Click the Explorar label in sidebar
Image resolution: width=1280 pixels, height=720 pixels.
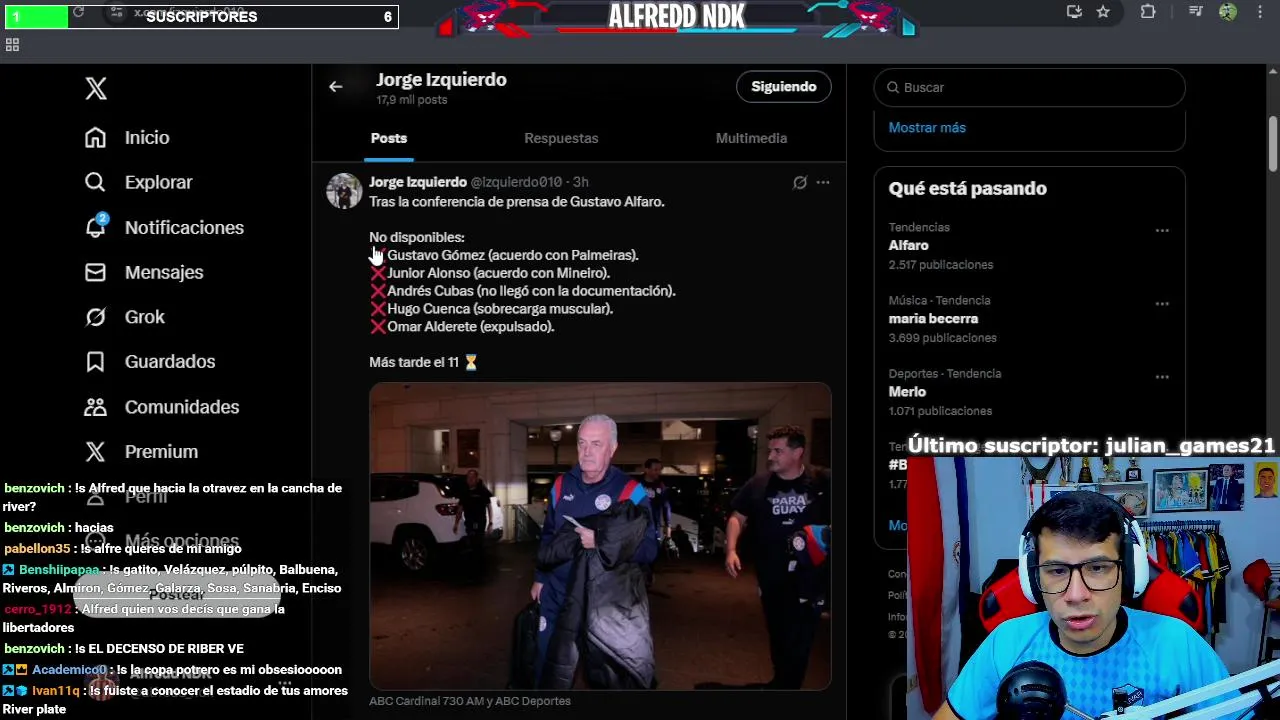pos(158,182)
